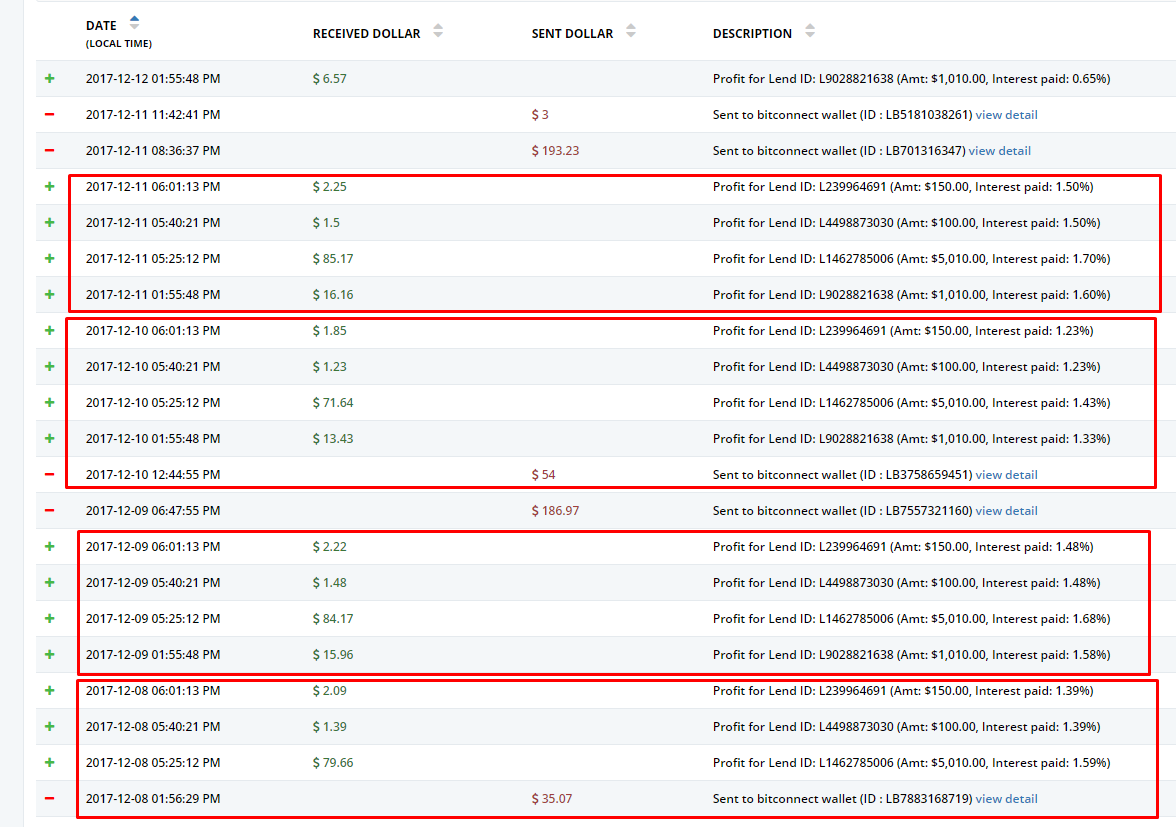Select received amount $ 6.57

click(x=330, y=79)
